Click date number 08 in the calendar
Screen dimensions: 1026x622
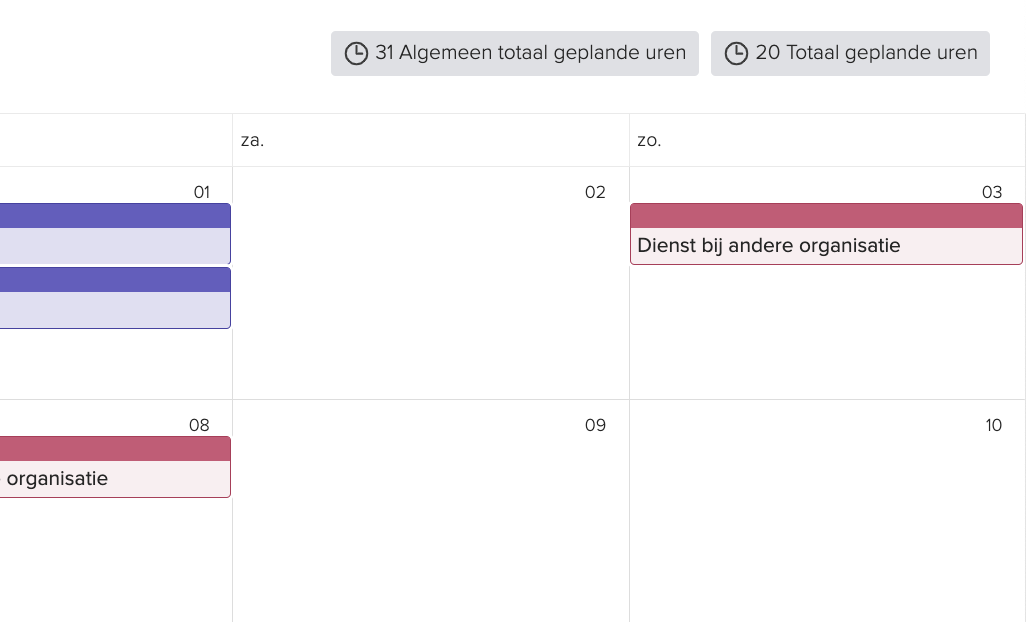coord(199,425)
